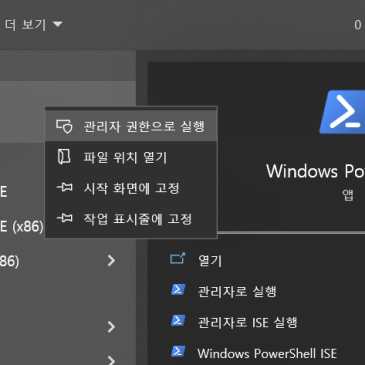Viewport: 365px width, 365px height.
Task: Click the file location icon beside 파일 위치 열기
Action: click(64, 157)
